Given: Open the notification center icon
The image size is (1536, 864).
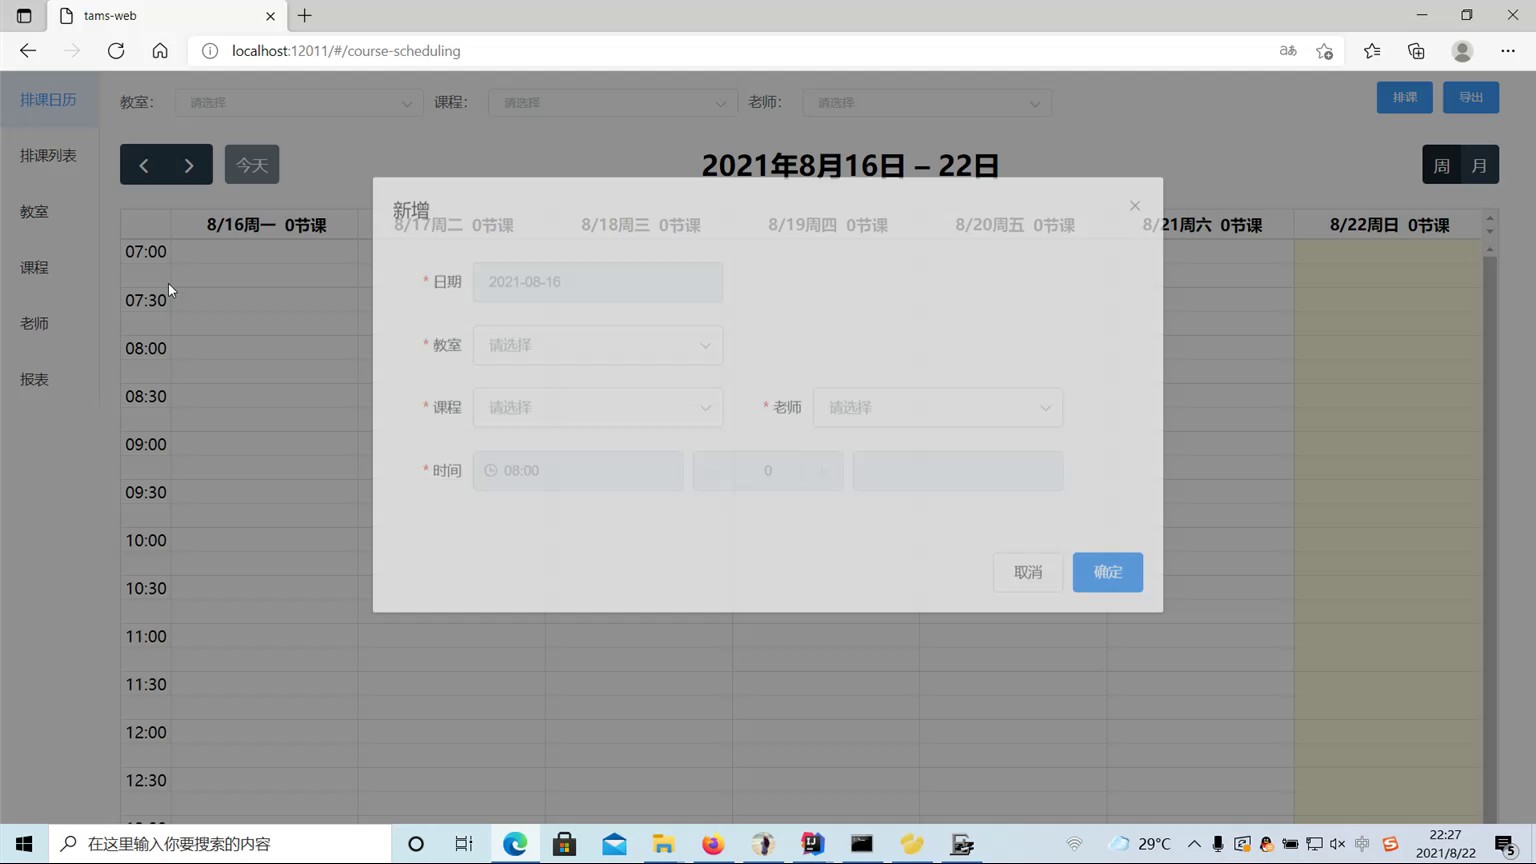Looking at the screenshot, I should pyautogui.click(x=1506, y=844).
